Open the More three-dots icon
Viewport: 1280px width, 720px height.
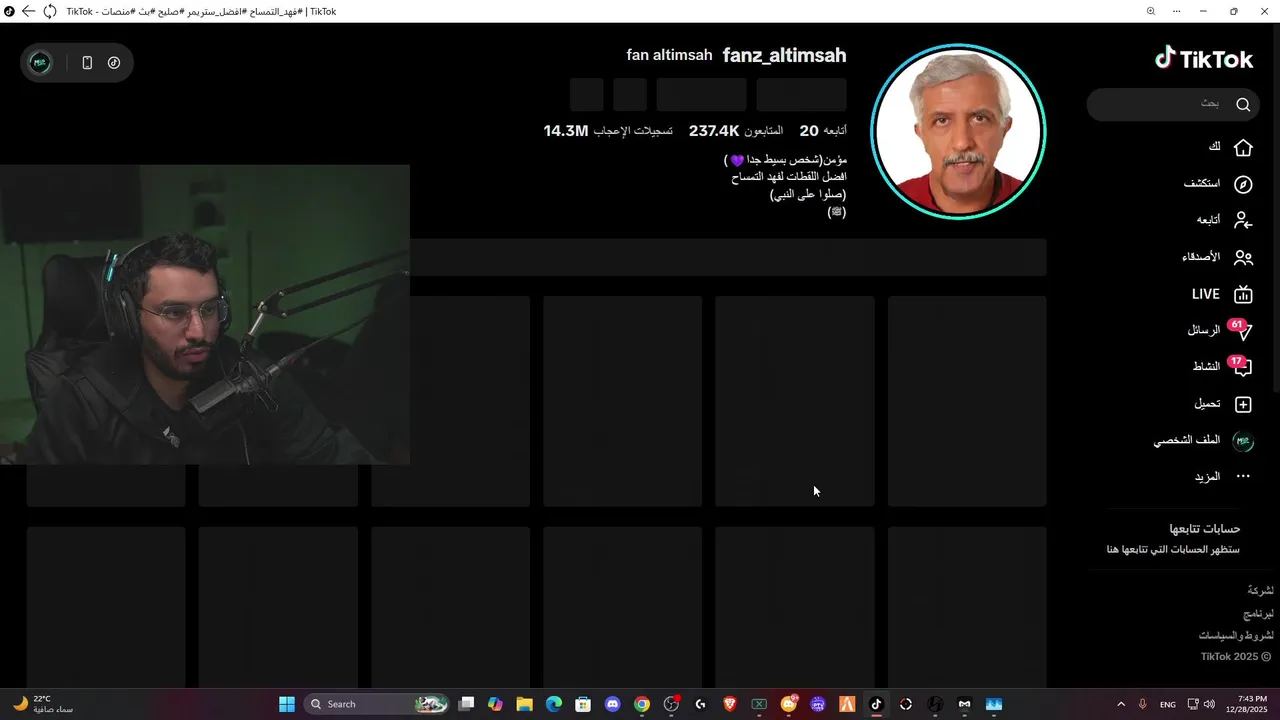[x=1243, y=477]
